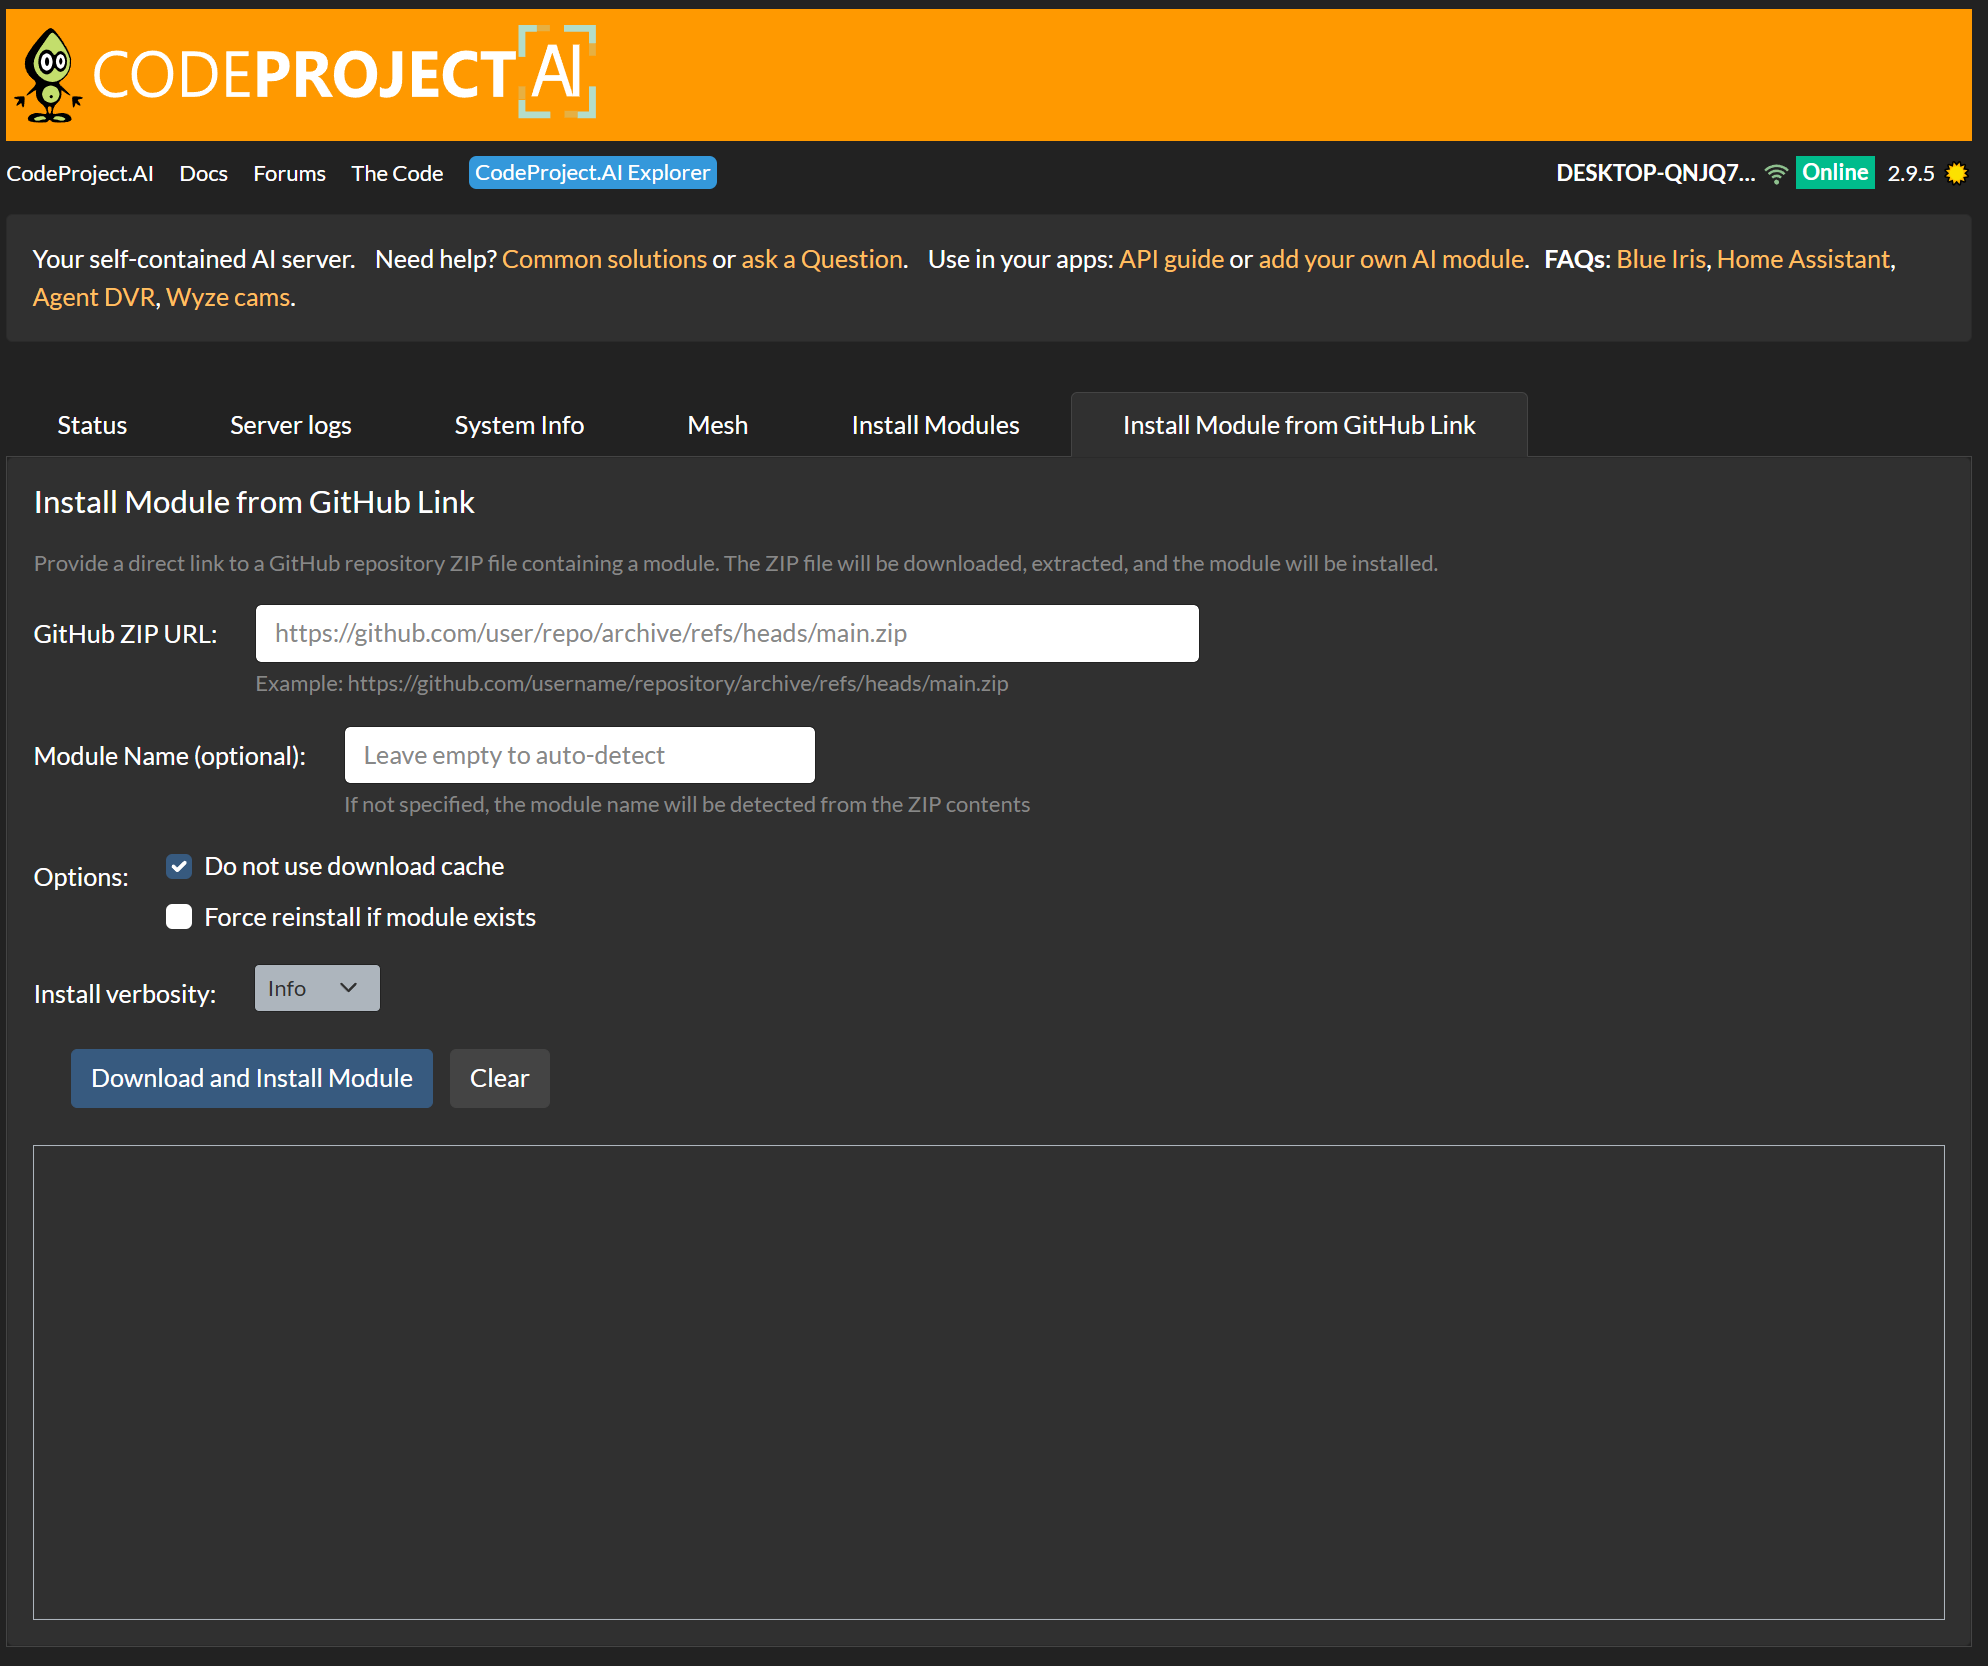Open the Install verbosity dropdown
Viewport: 1988px width, 1666px height.
pos(316,988)
